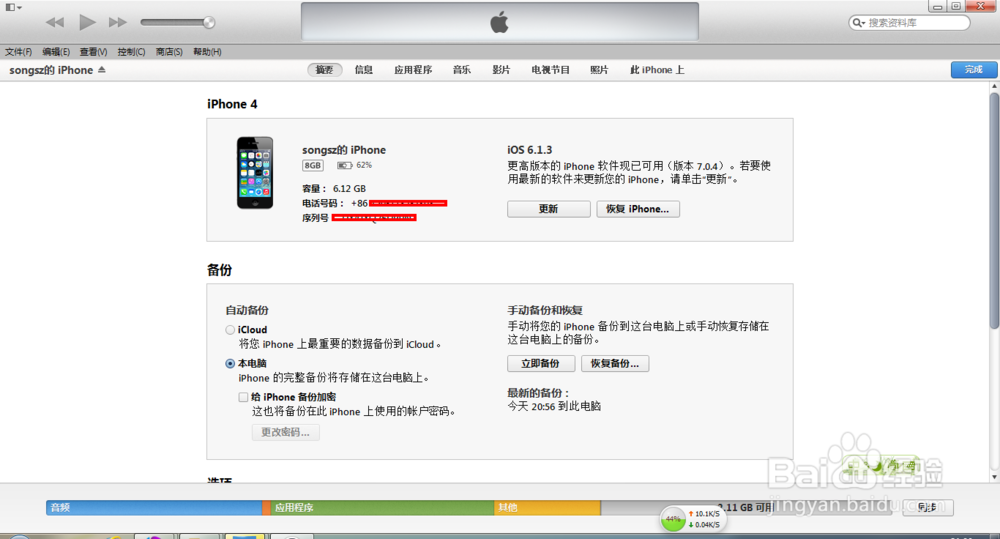Viewport: 1000px width, 539px height.
Task: Open the 文件(F) menu
Action: pyautogui.click(x=18, y=52)
